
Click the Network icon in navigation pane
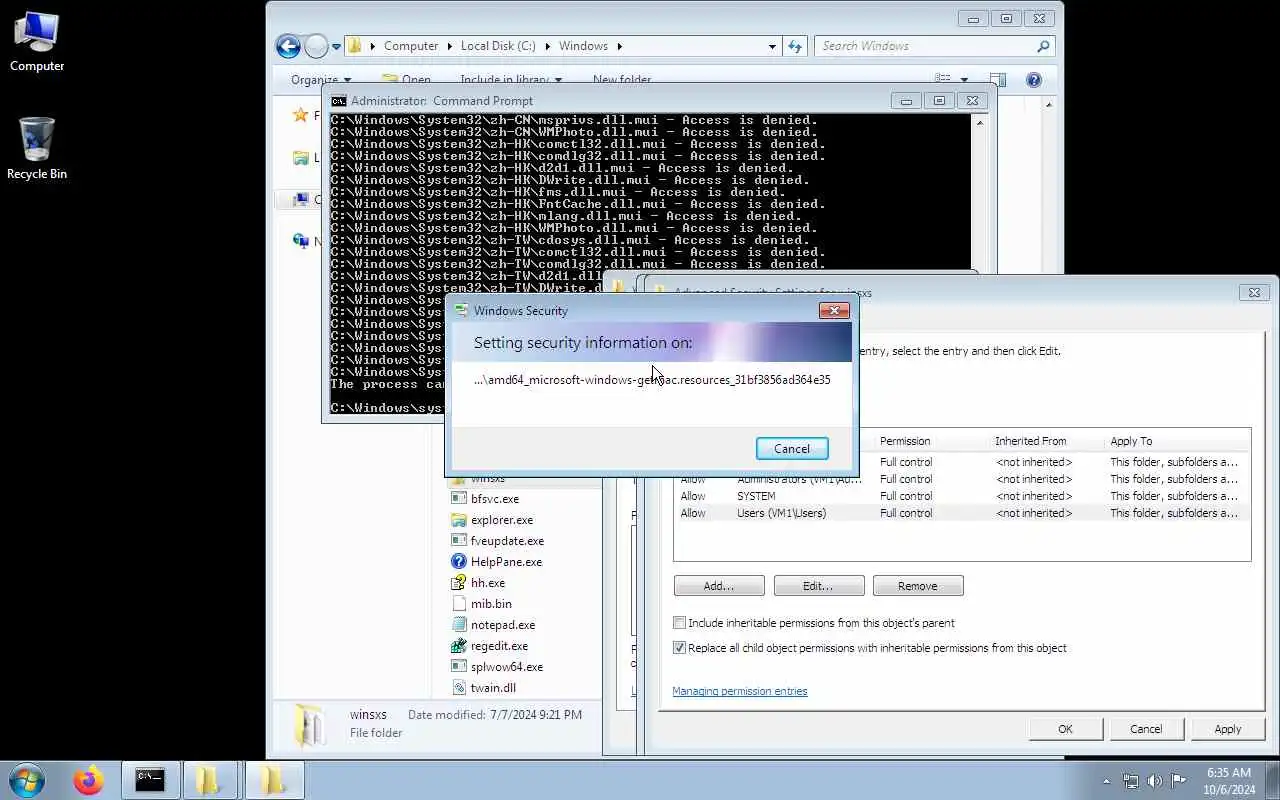(300, 241)
